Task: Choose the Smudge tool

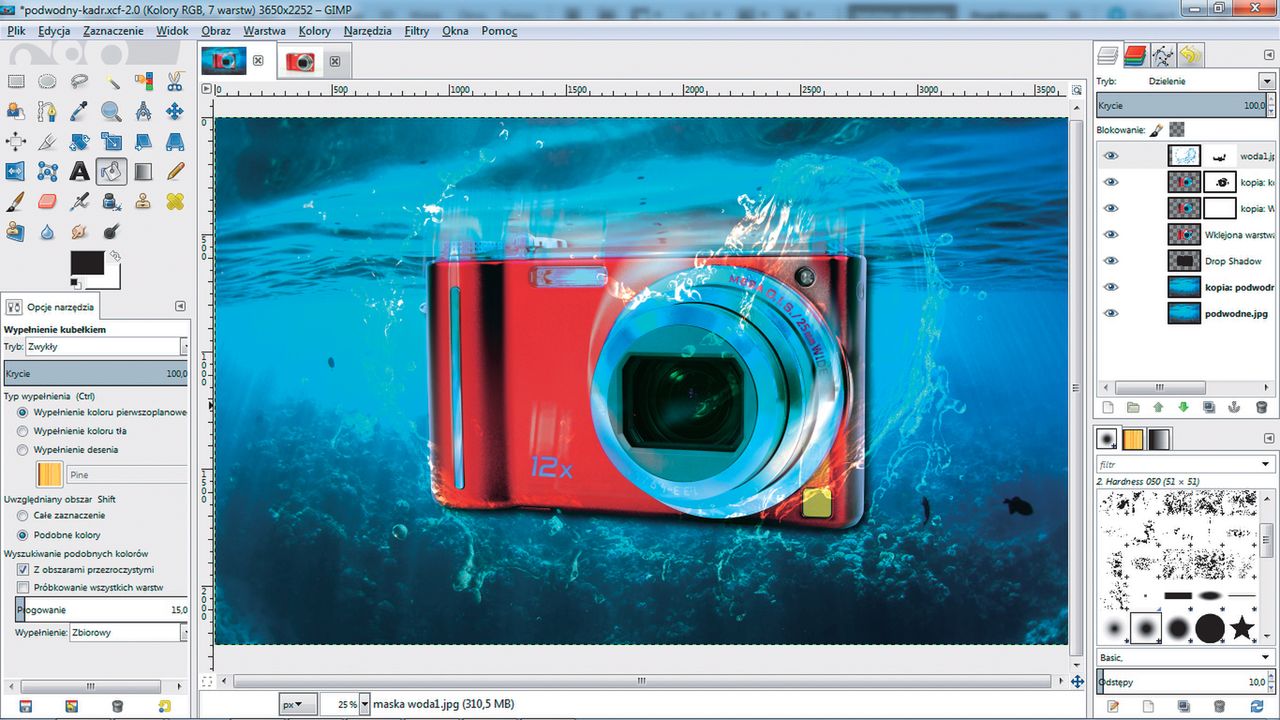Action: point(79,231)
